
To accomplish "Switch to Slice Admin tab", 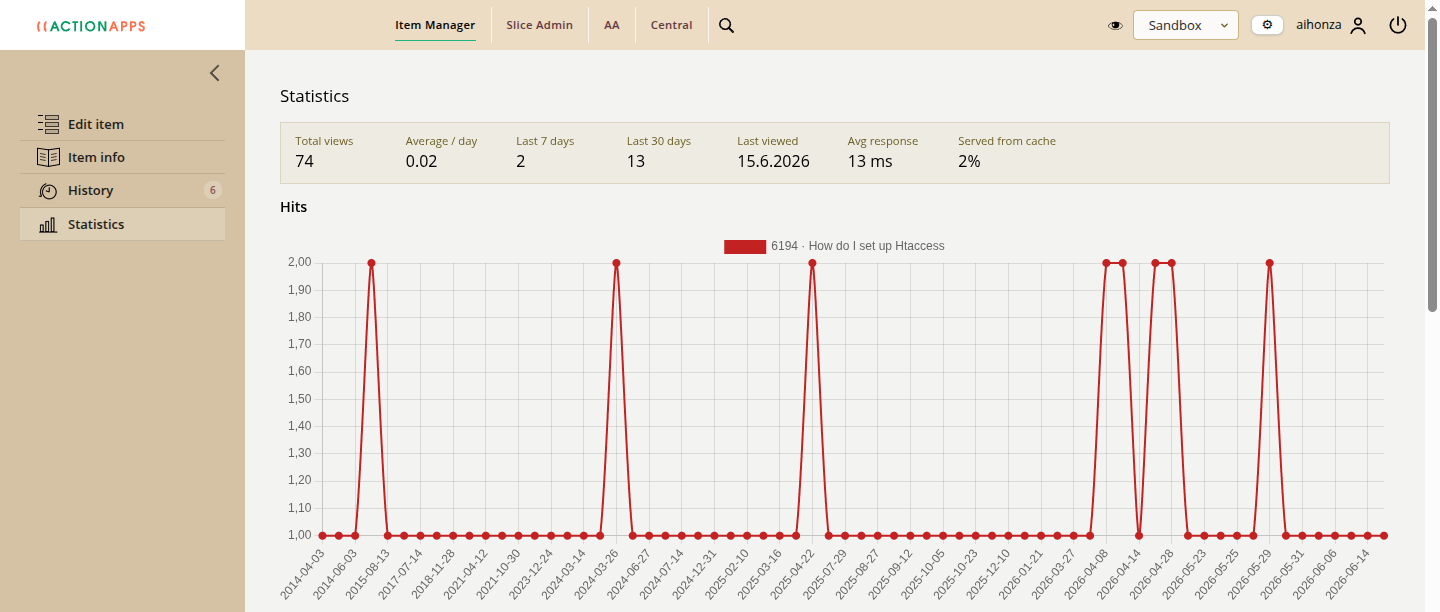I will [x=540, y=25].
